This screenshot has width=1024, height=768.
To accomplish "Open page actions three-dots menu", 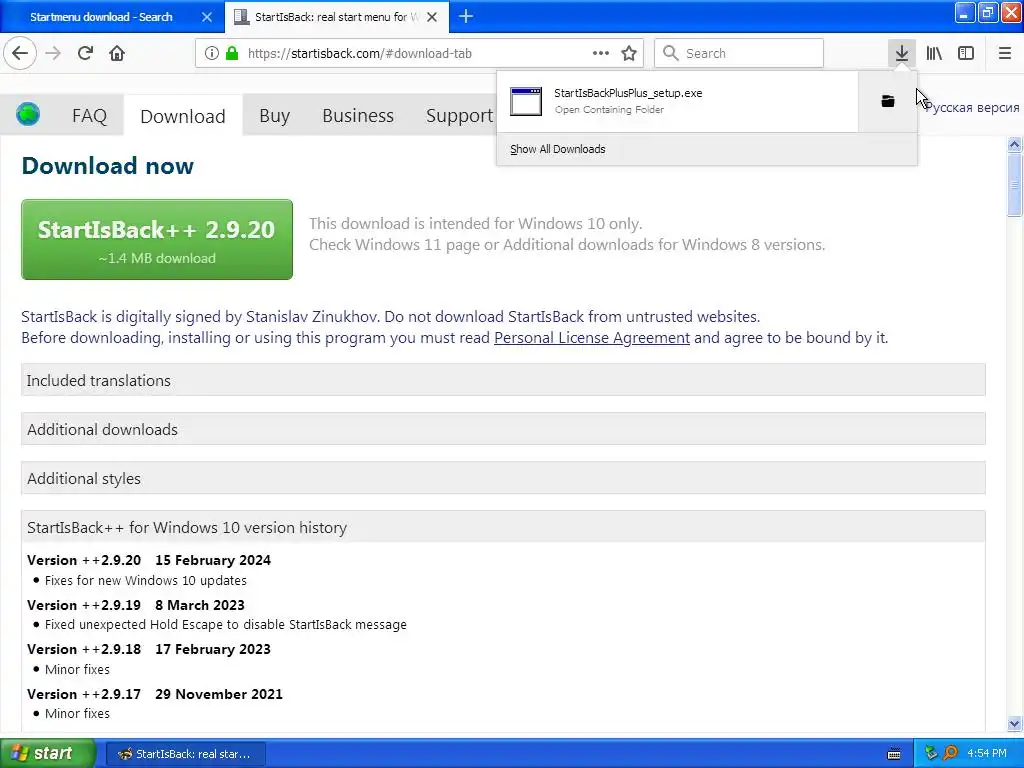I will tap(601, 53).
